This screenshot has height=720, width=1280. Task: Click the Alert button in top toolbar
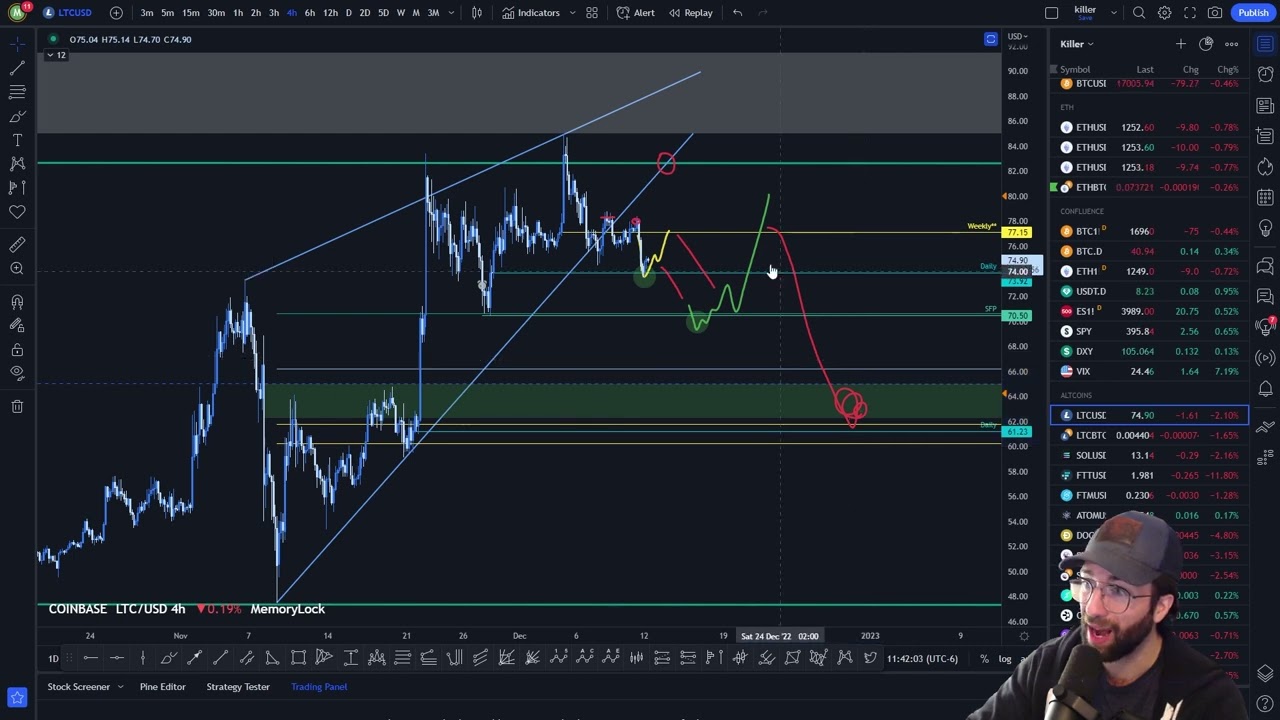tap(635, 13)
